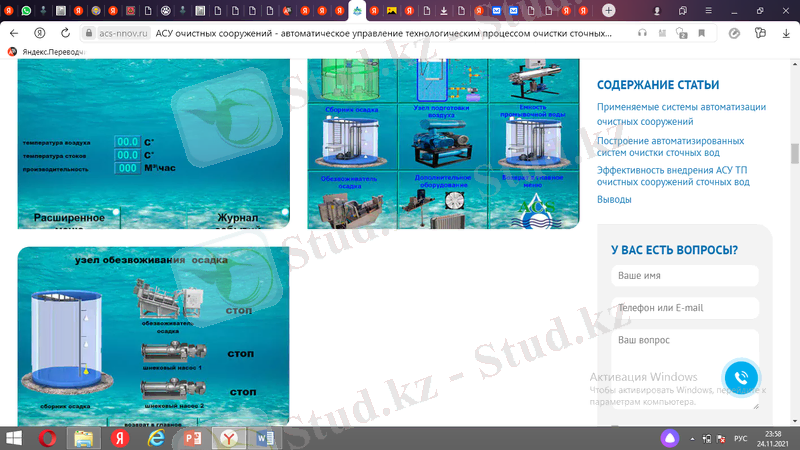The width and height of the screenshot is (800, 450).
Task: Open Opera from the taskbar
Action: pyautogui.click(x=47, y=438)
